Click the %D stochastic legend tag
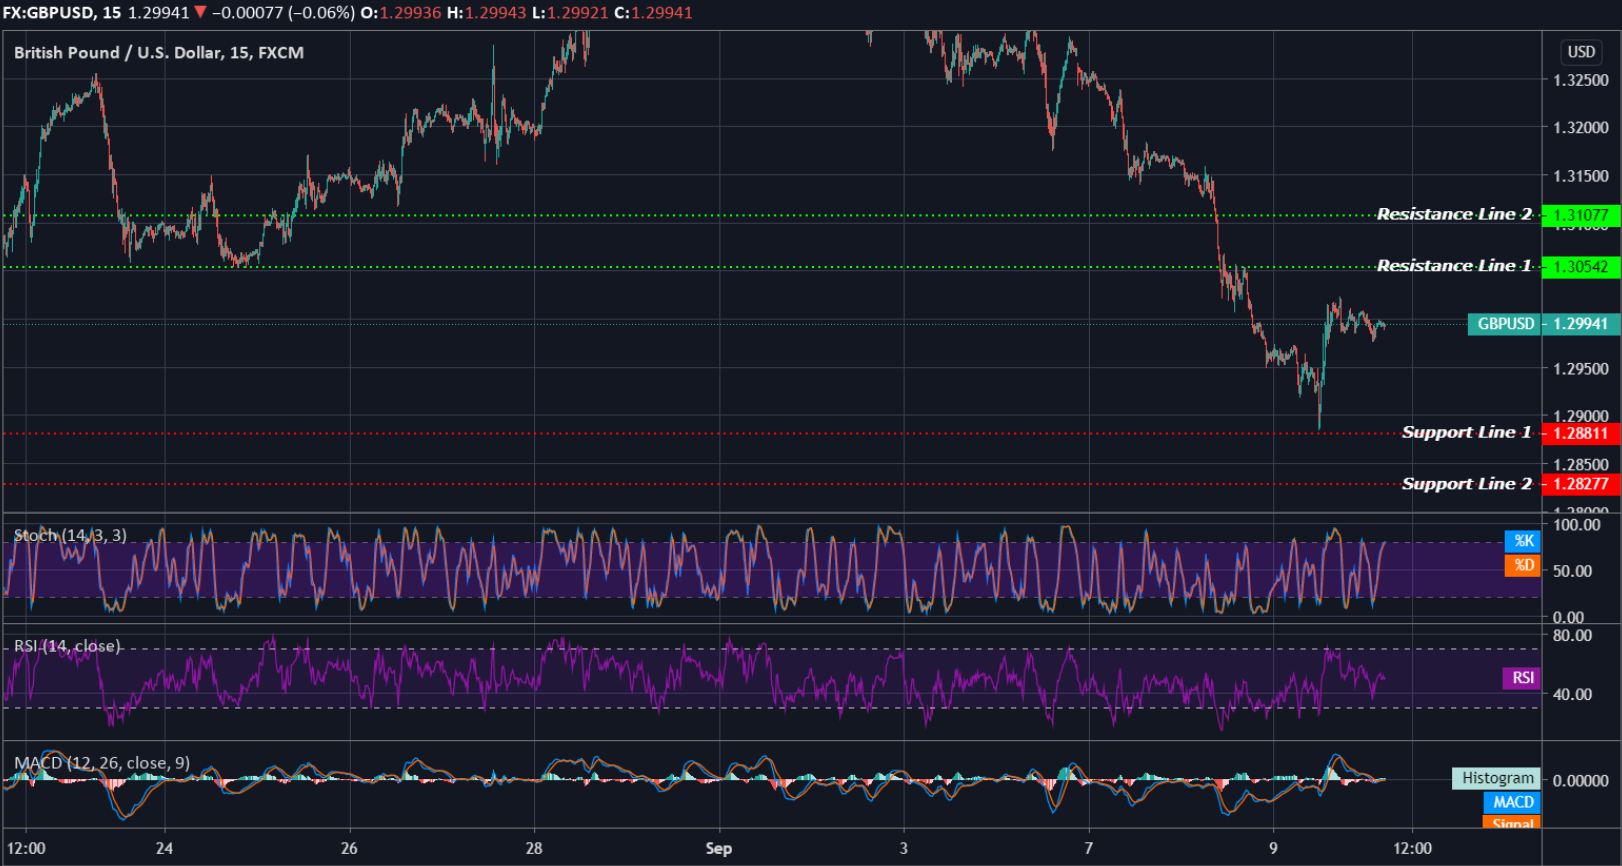Image resolution: width=1622 pixels, height=866 pixels. (x=1523, y=565)
